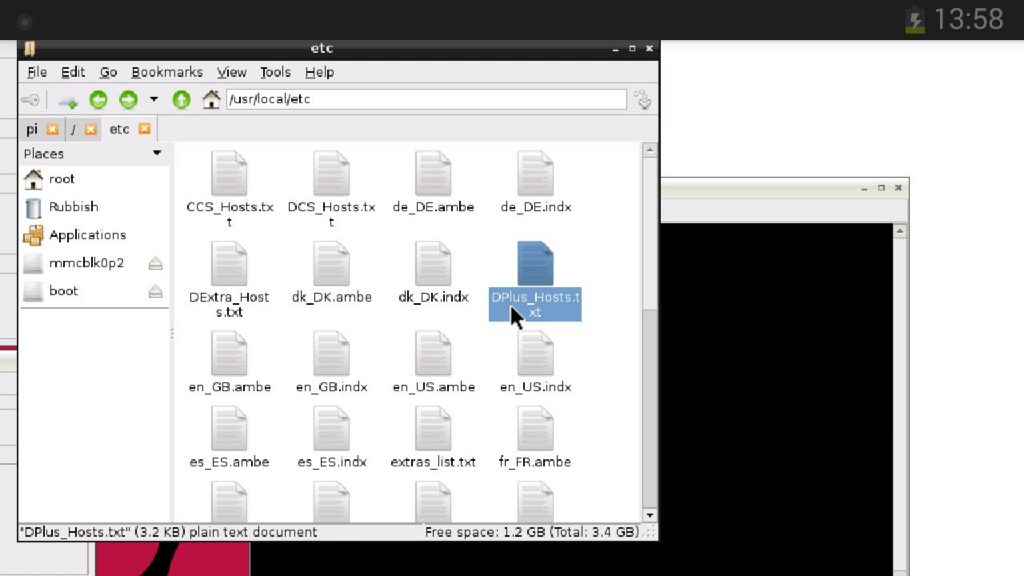This screenshot has height=576, width=1024.
Task: Click the file list scrollbar up arrow
Action: (649, 150)
